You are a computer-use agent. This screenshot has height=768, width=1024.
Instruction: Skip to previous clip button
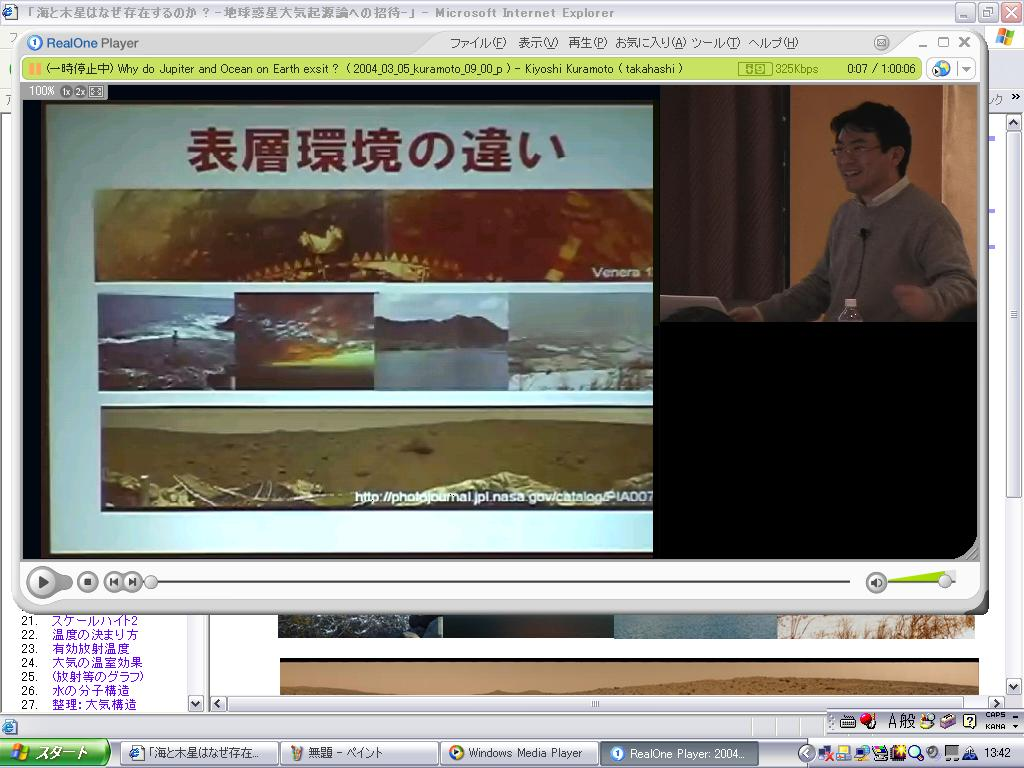tap(114, 582)
